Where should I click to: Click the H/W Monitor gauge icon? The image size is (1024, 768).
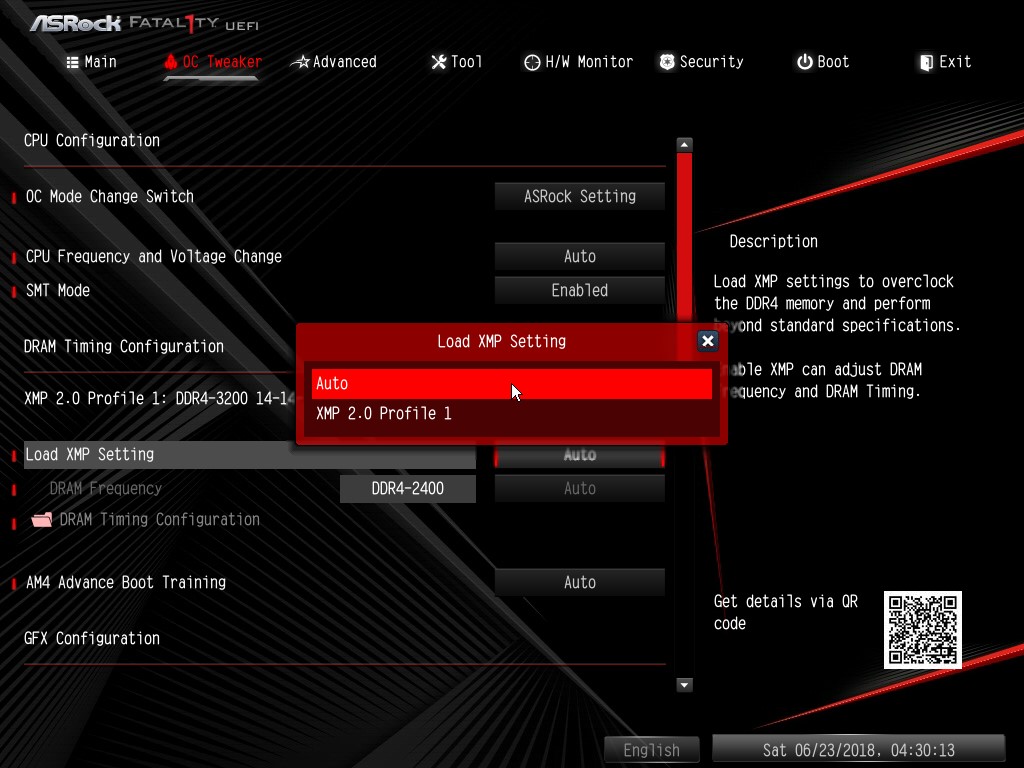click(x=532, y=62)
